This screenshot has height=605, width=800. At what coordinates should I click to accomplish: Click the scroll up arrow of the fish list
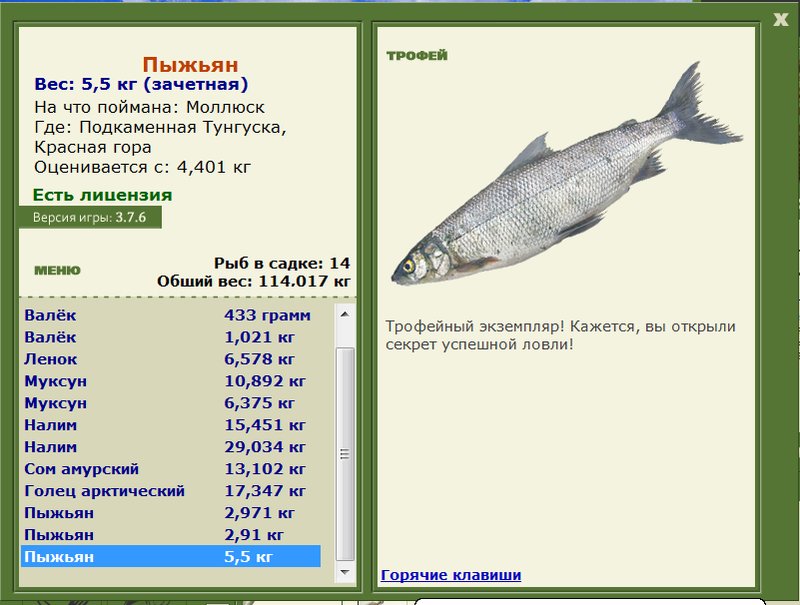click(345, 314)
